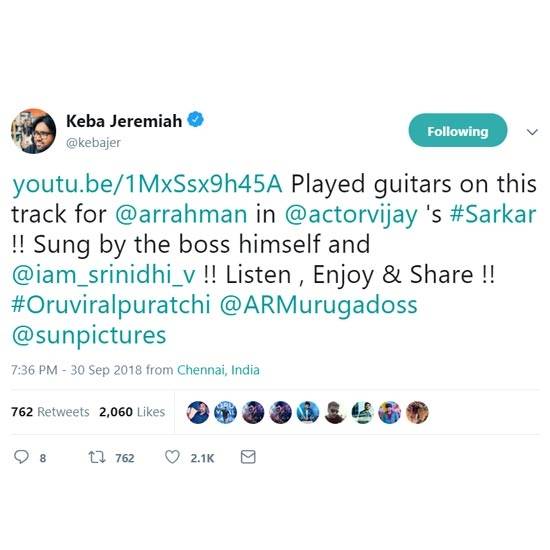Open the @ARMurugadoss mention

pos(318,305)
